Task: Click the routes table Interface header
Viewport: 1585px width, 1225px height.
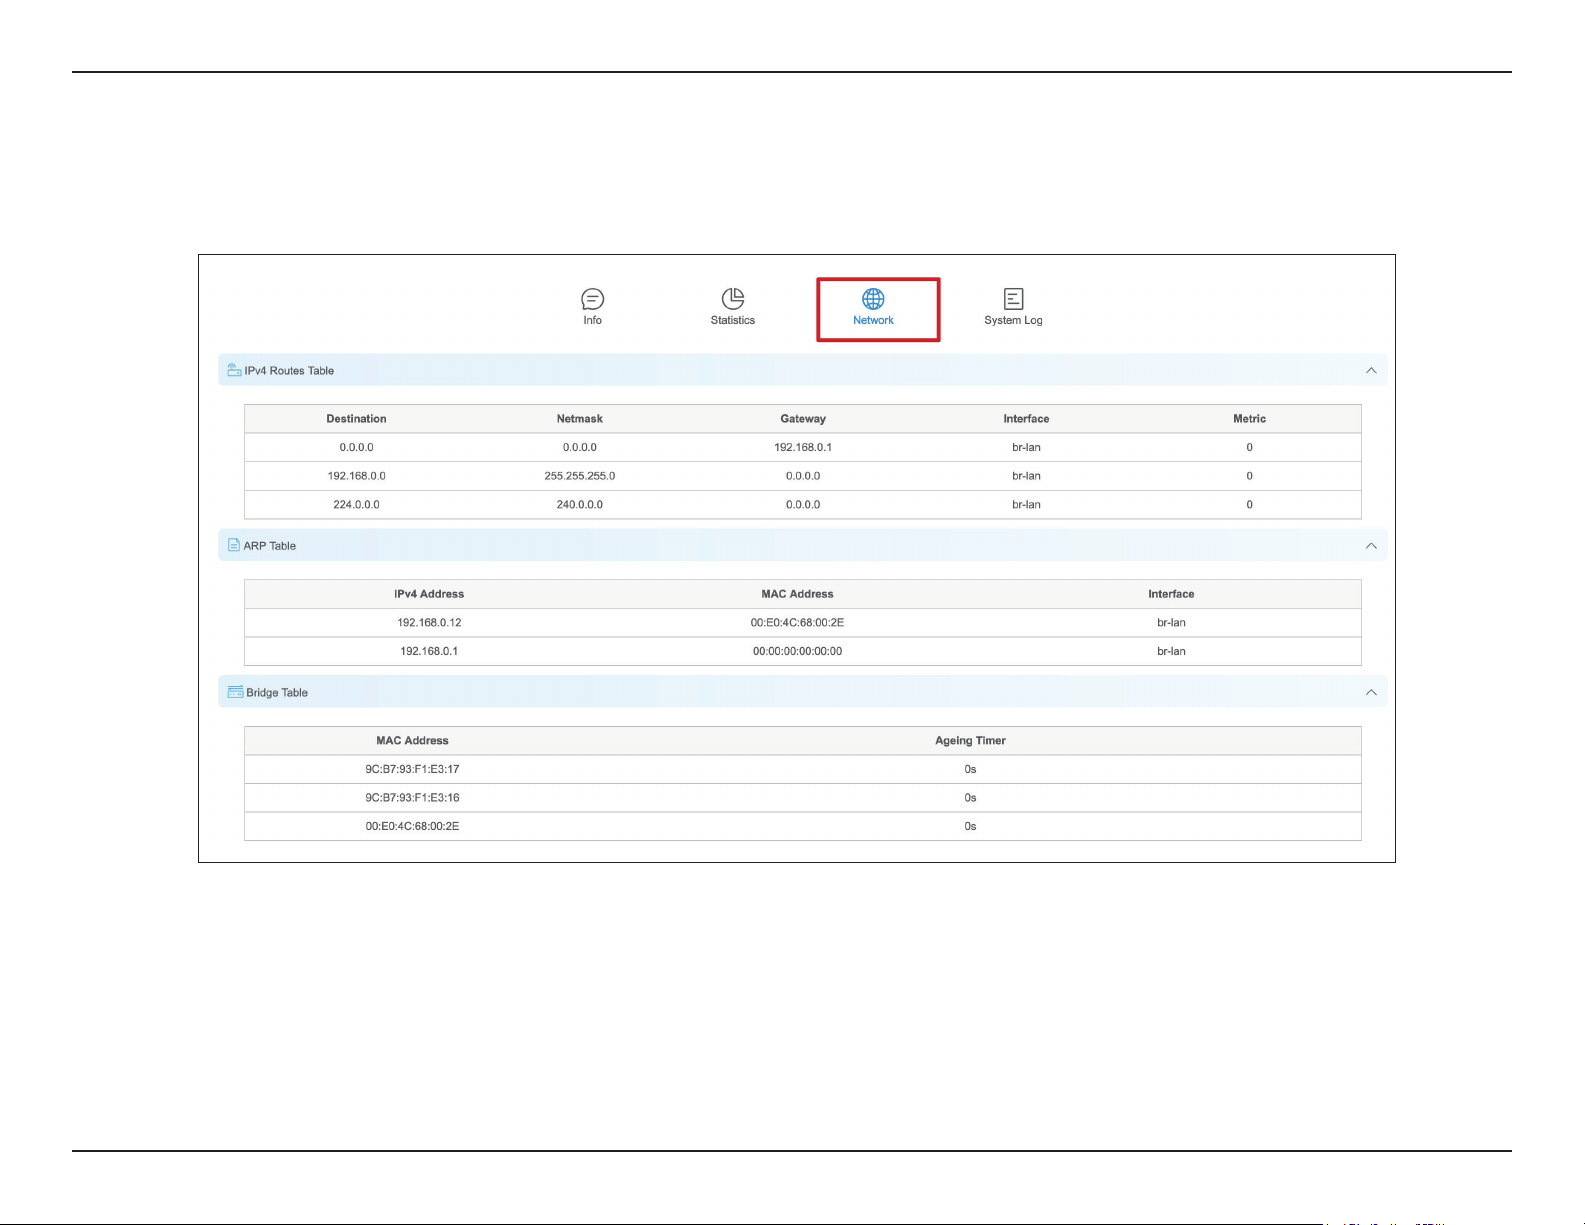Action: click(x=1026, y=419)
